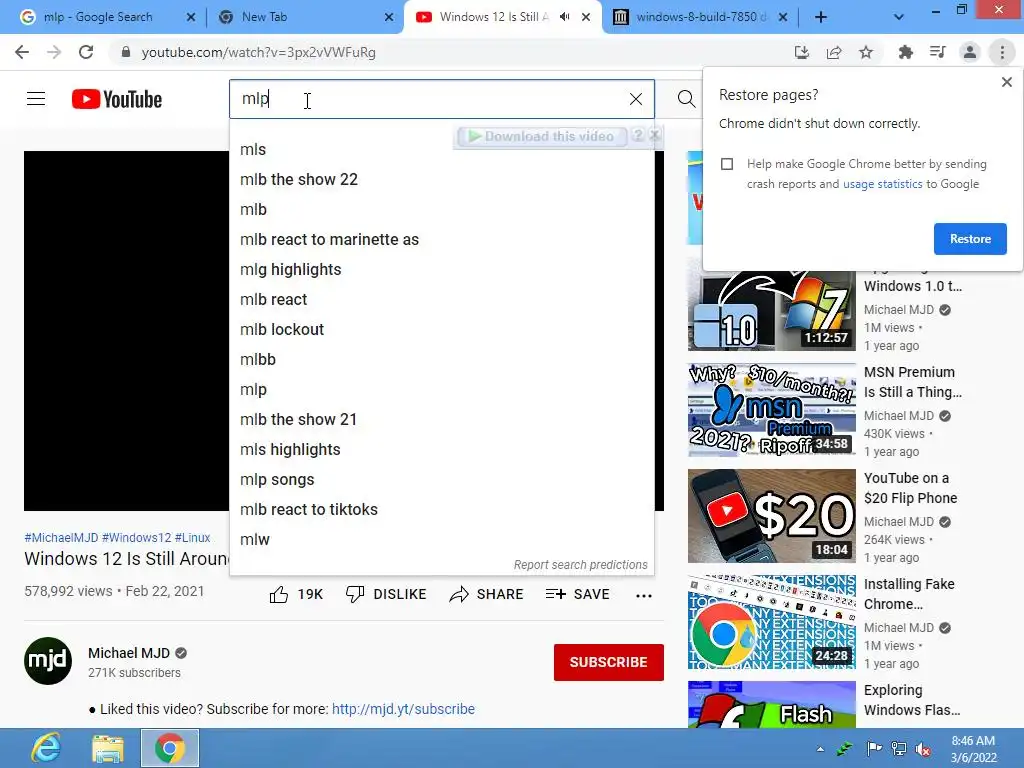Close the mlp - Google Search tab
The width and height of the screenshot is (1024, 768).
[x=191, y=17]
